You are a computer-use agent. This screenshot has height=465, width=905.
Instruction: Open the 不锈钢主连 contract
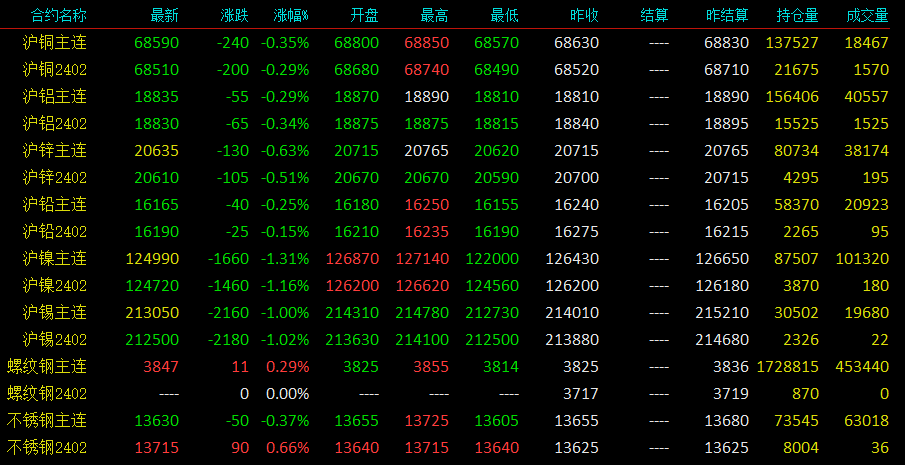(x=47, y=421)
